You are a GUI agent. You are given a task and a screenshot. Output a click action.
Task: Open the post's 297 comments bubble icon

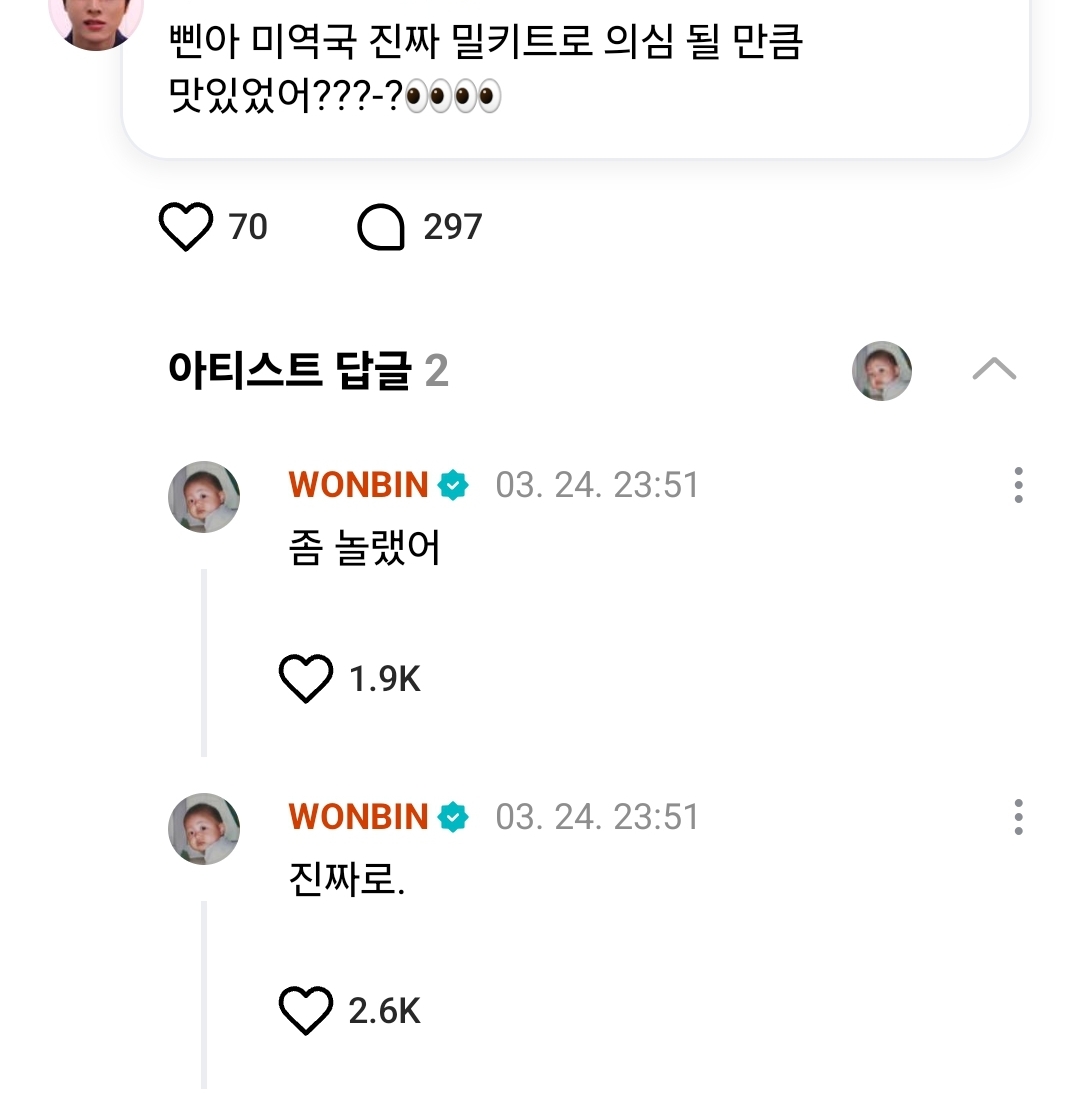point(381,228)
